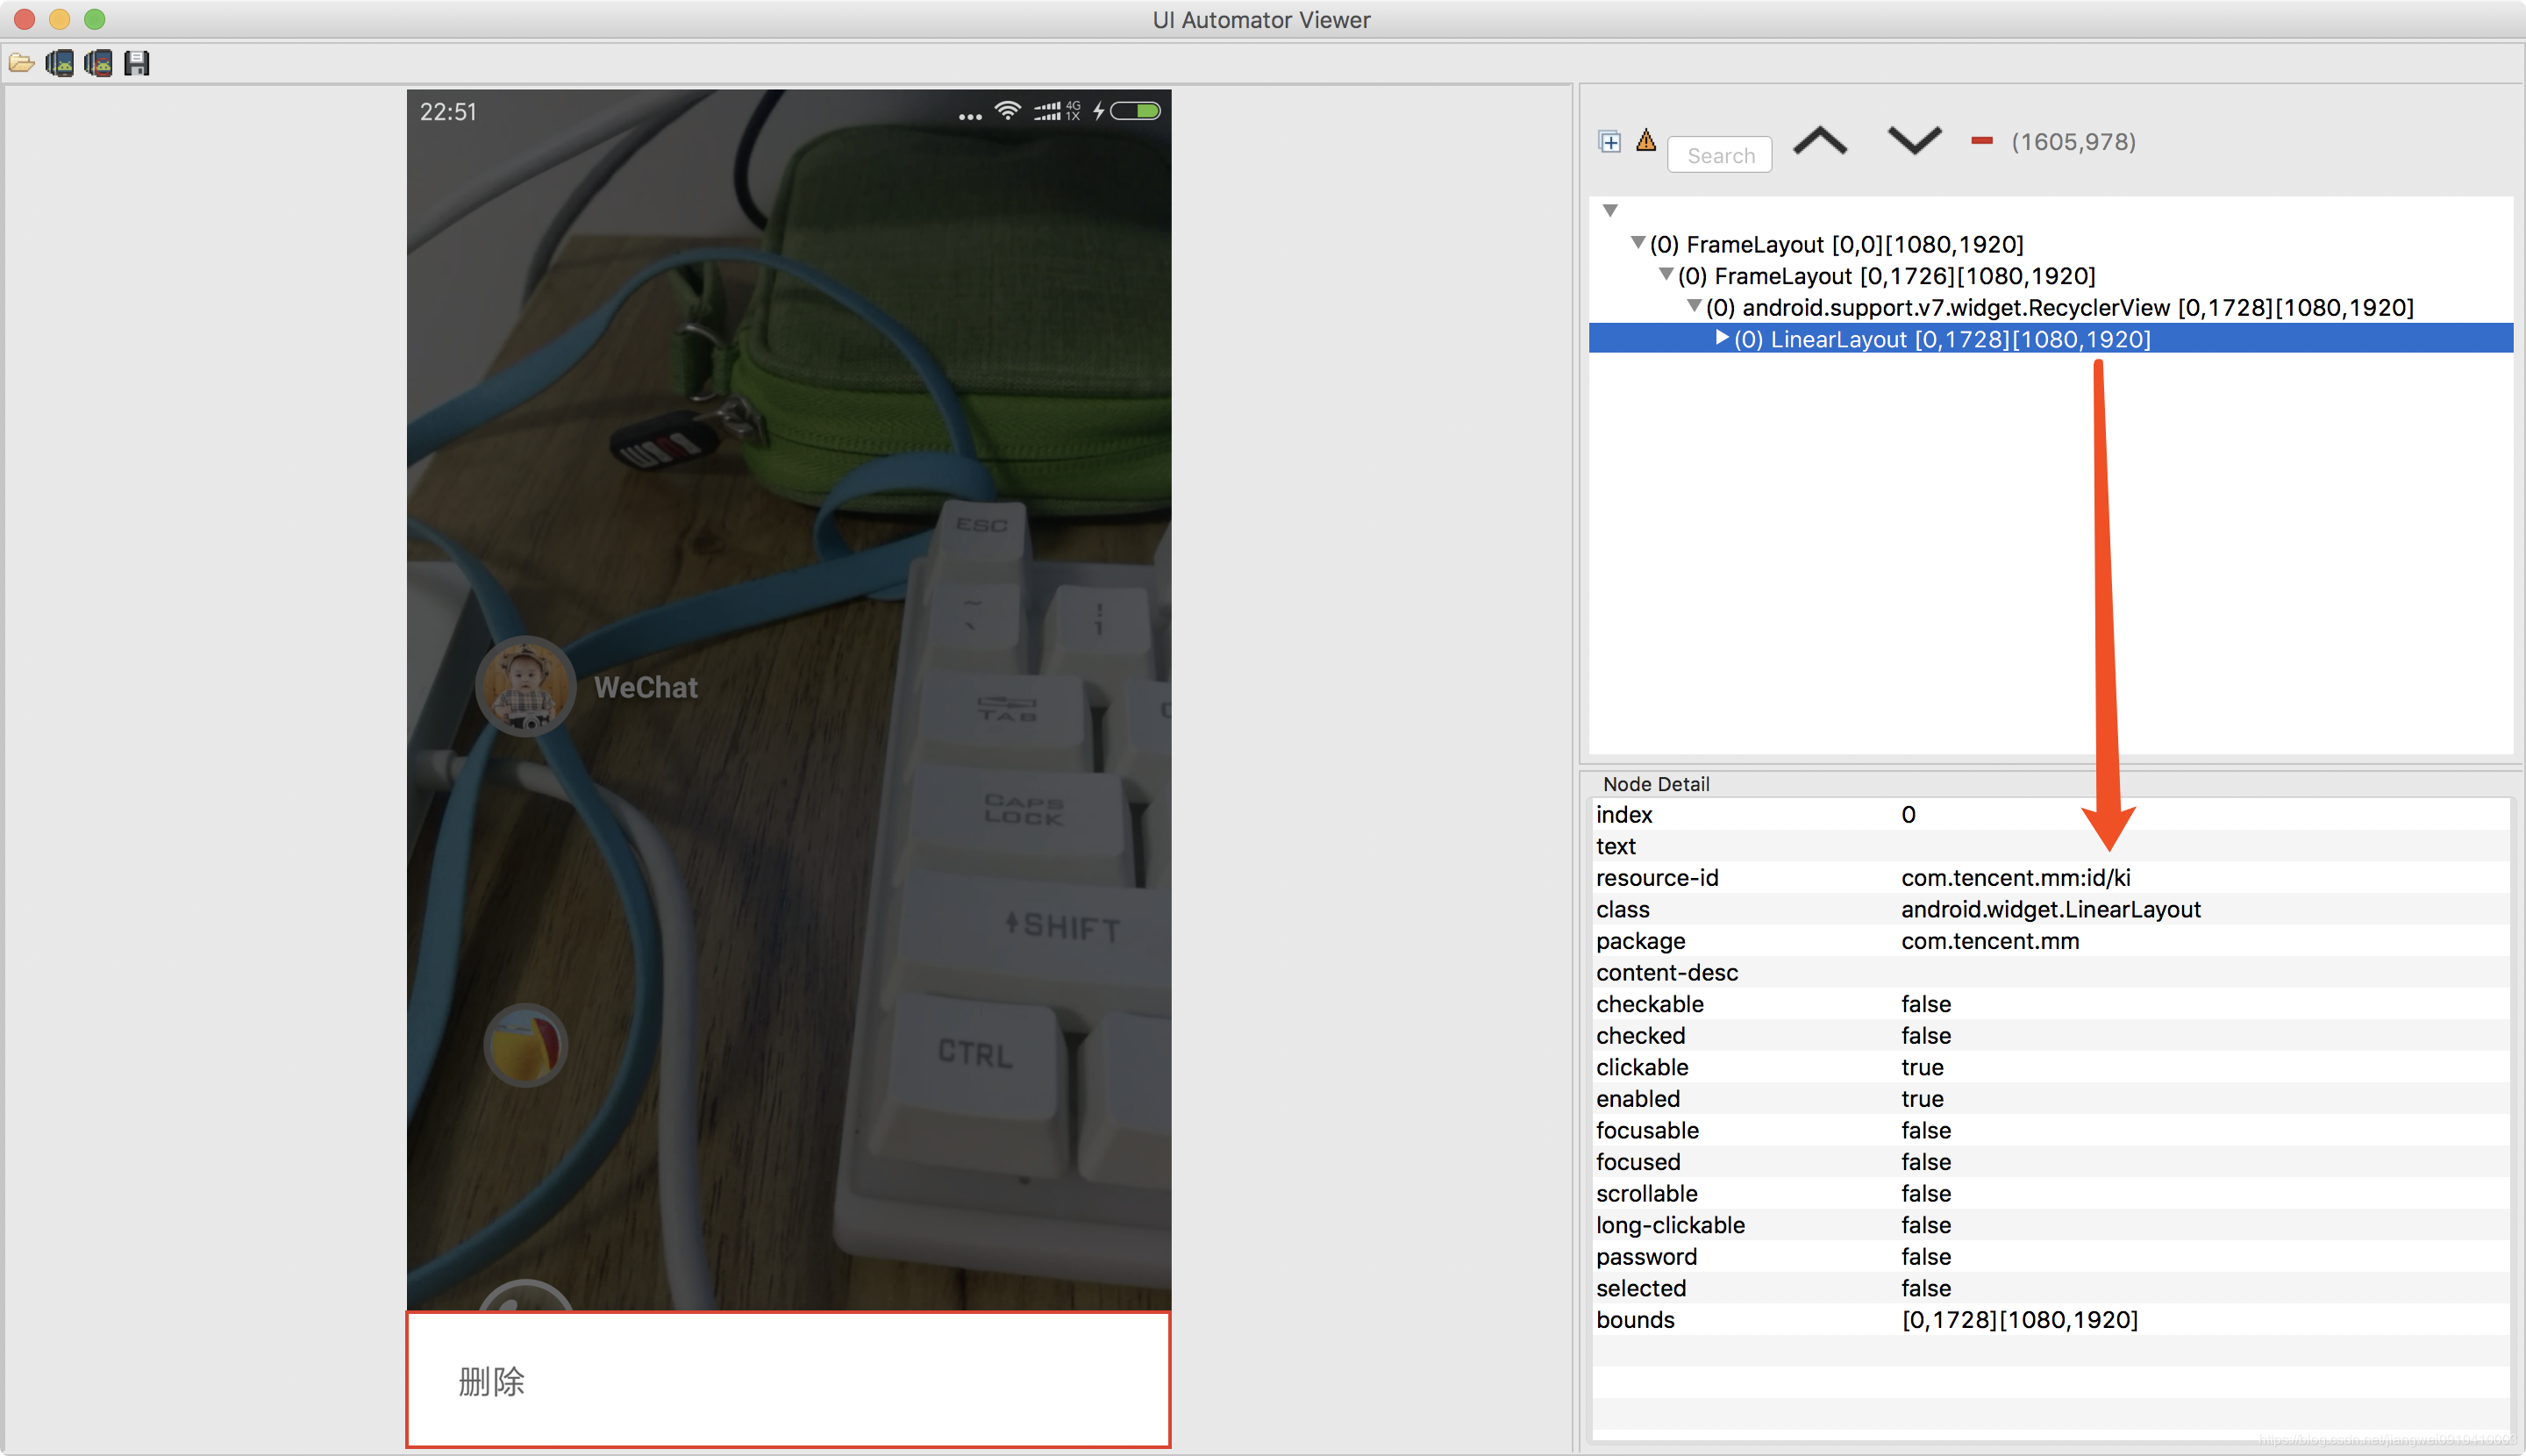
Task: Select resource-id value com.tencent.mm:id/ki
Action: 2015,878
